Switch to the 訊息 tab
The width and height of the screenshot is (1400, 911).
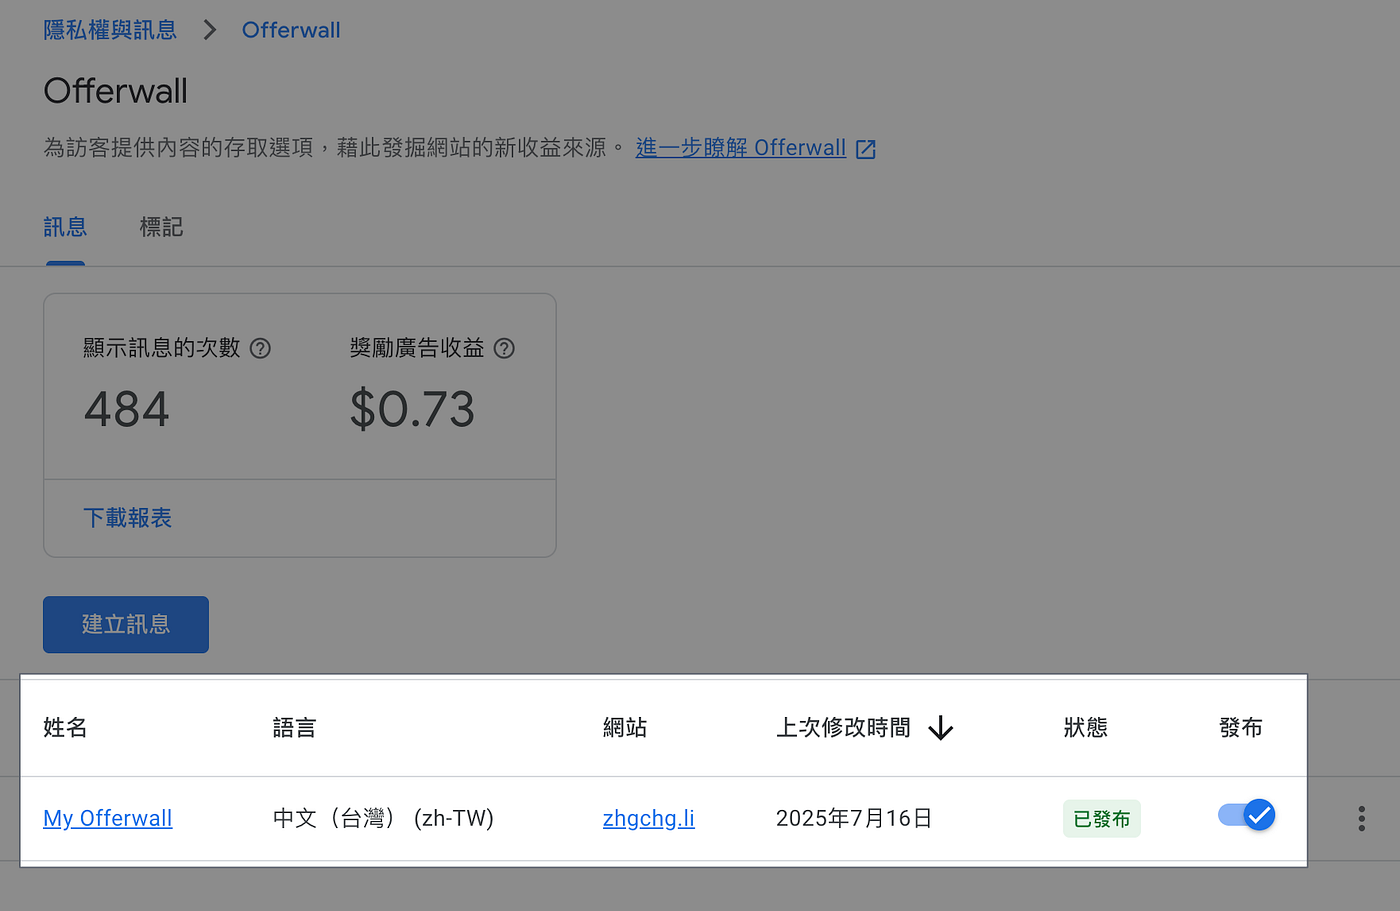[65, 227]
